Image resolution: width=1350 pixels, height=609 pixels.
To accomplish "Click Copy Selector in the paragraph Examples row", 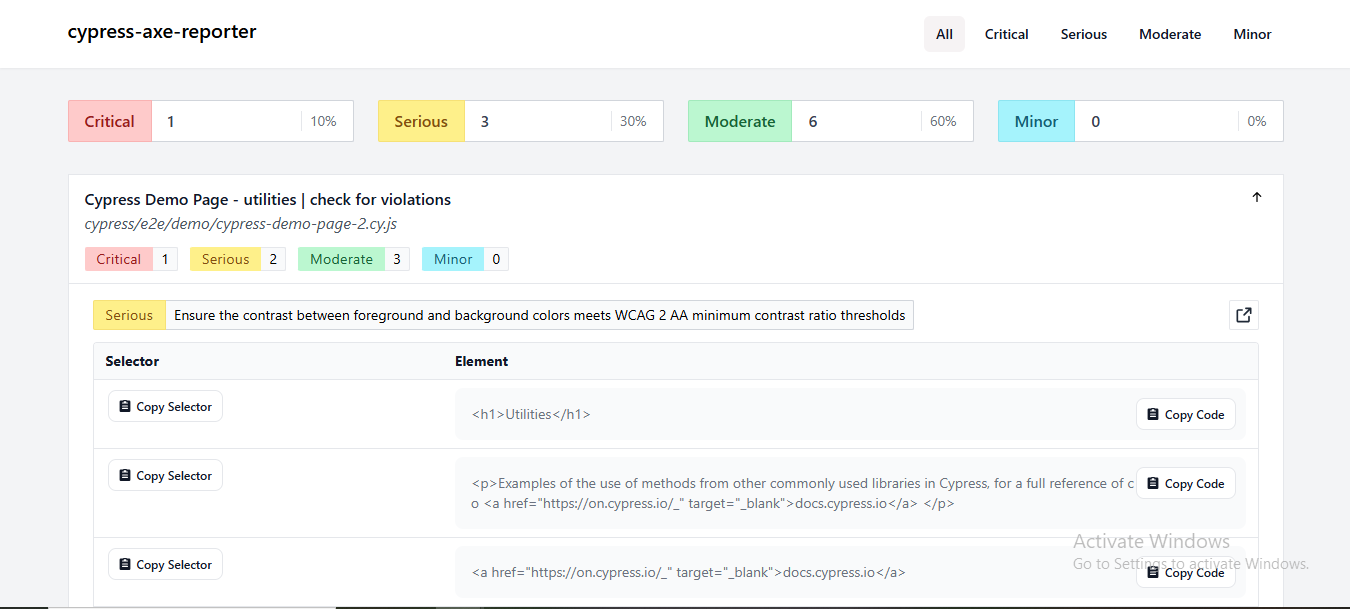I will click(165, 476).
